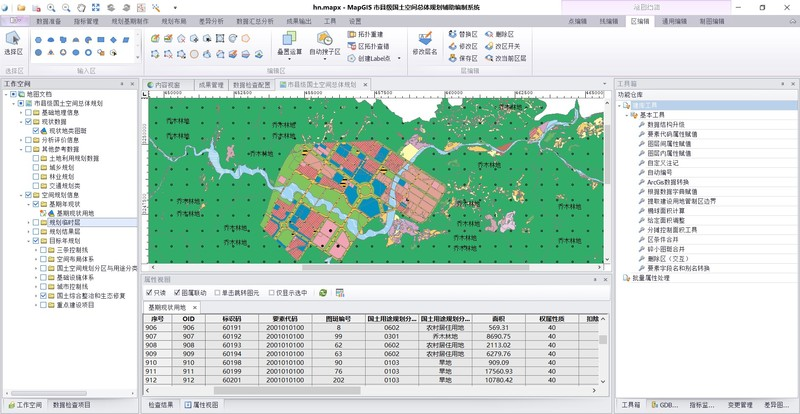
Task: Switch to the 线编辑 tab
Action: point(608,21)
